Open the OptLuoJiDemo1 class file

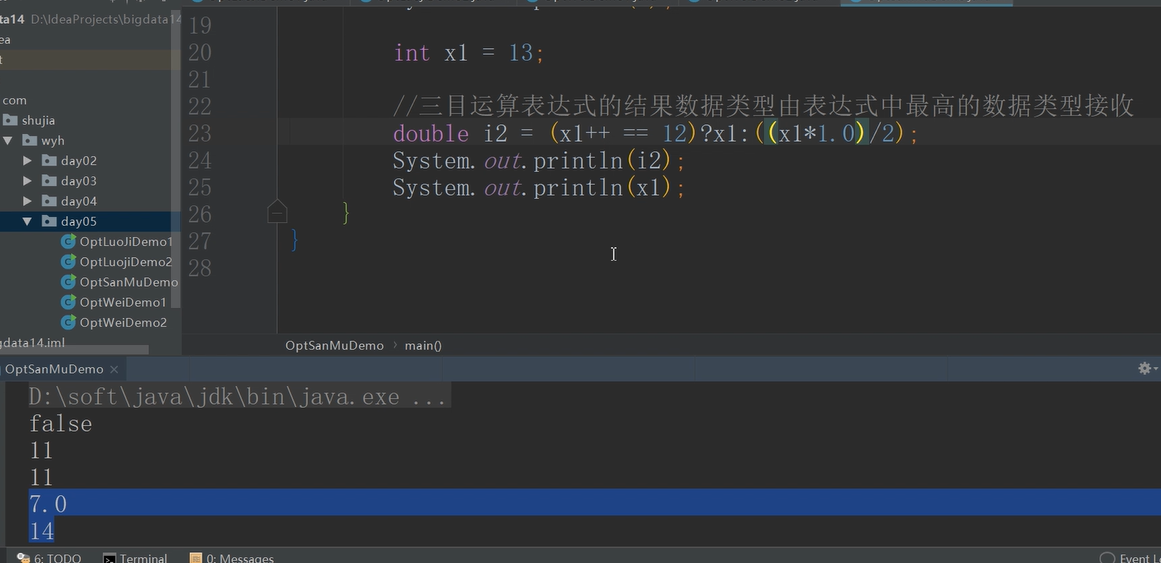[126, 241]
